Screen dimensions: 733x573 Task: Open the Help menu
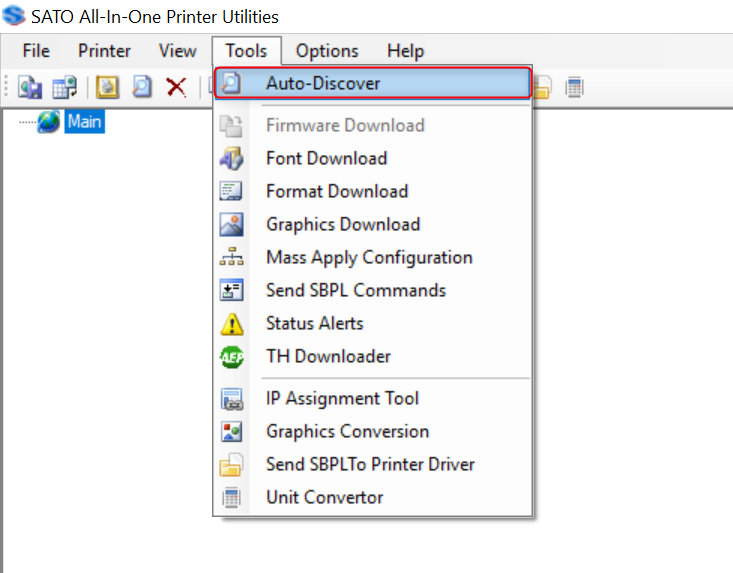(405, 51)
